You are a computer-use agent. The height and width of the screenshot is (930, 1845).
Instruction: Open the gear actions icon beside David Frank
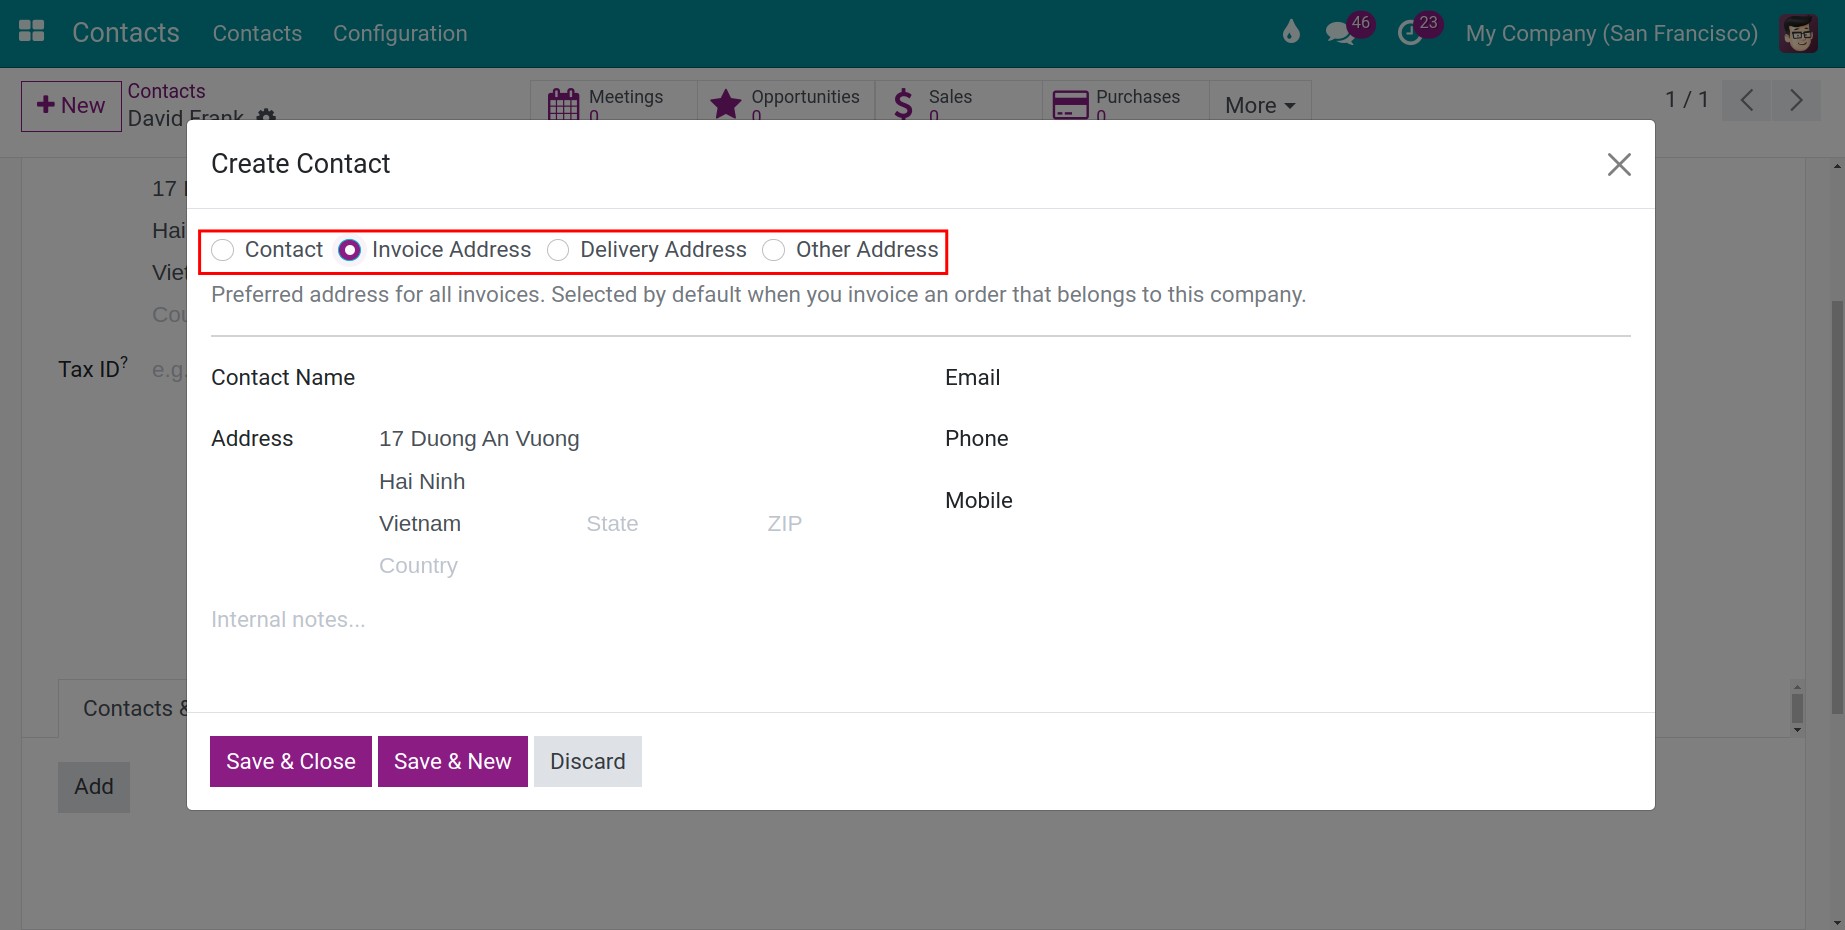(x=266, y=116)
